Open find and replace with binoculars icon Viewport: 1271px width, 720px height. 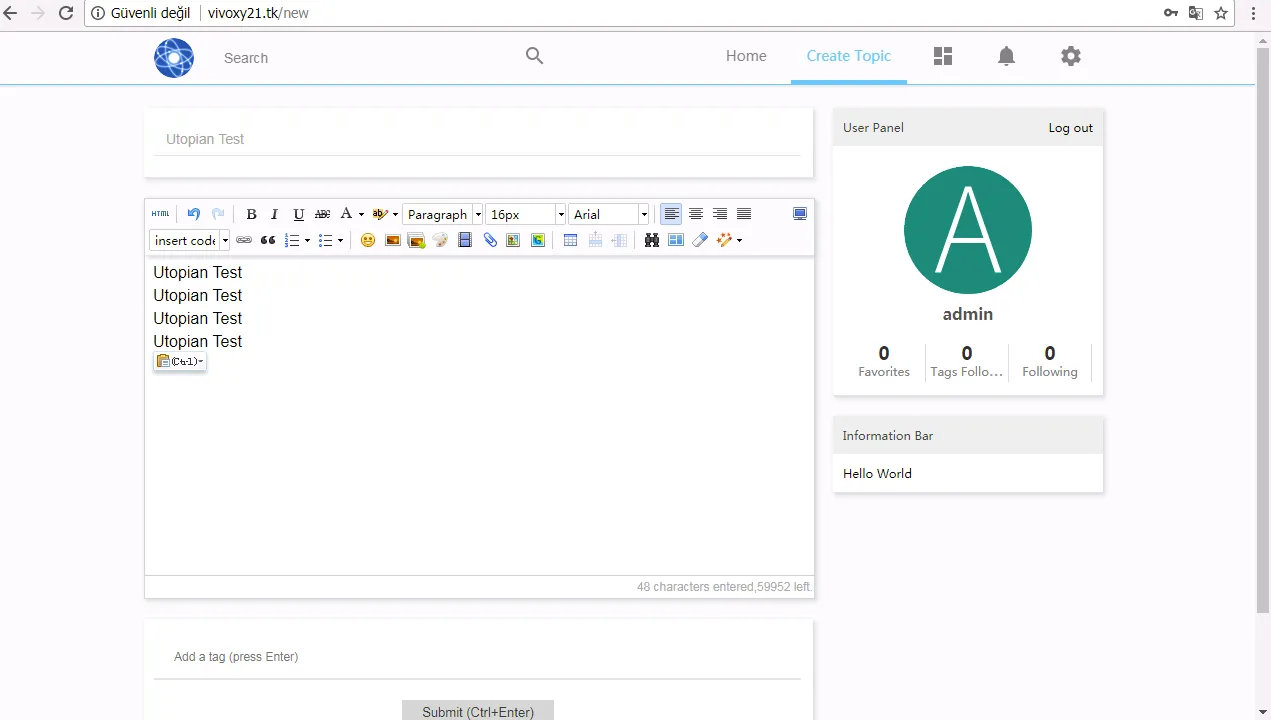coord(651,240)
